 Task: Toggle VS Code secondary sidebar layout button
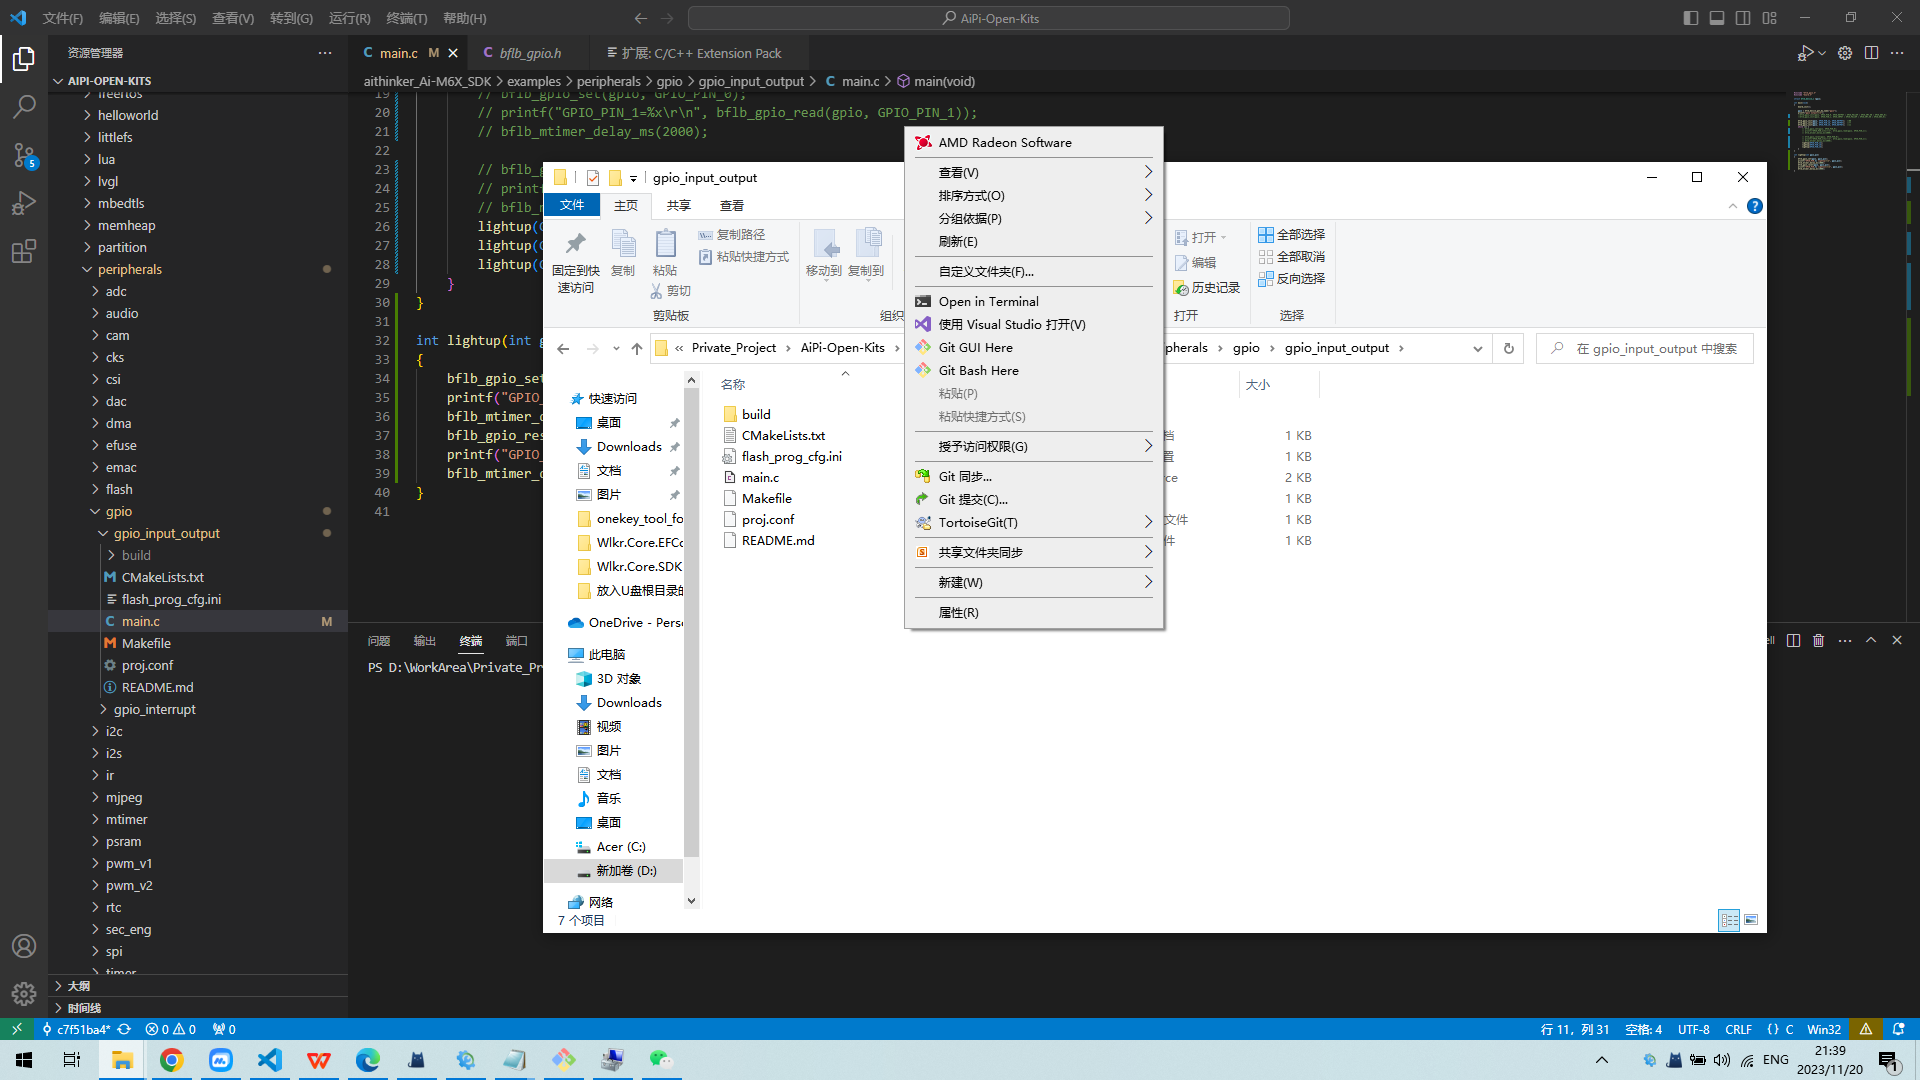pyautogui.click(x=1743, y=18)
